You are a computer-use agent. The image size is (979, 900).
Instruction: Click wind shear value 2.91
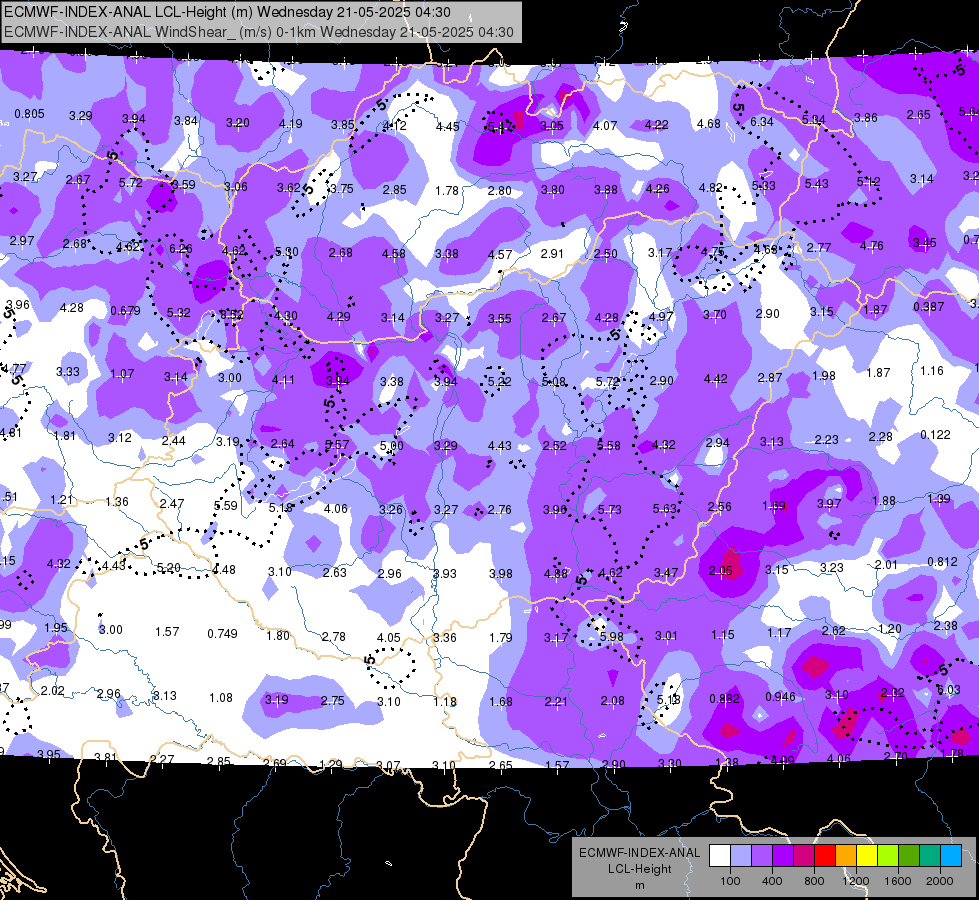pos(552,254)
